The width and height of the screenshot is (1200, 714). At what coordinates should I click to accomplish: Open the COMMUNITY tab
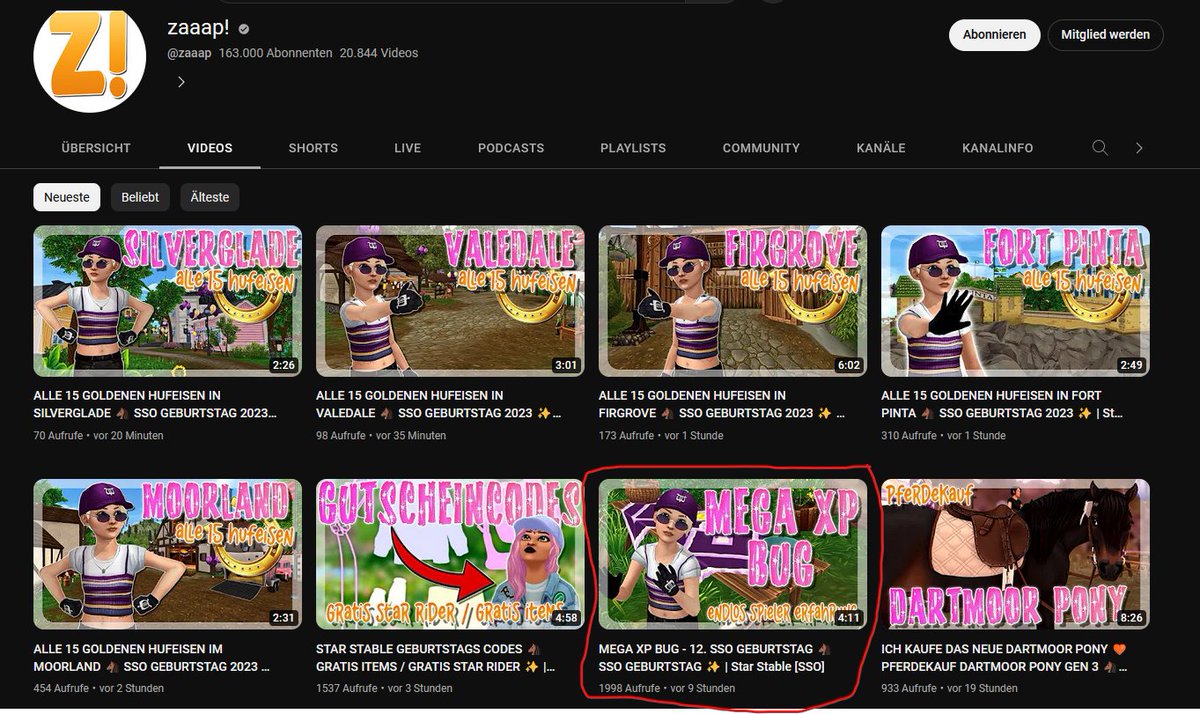click(x=760, y=147)
